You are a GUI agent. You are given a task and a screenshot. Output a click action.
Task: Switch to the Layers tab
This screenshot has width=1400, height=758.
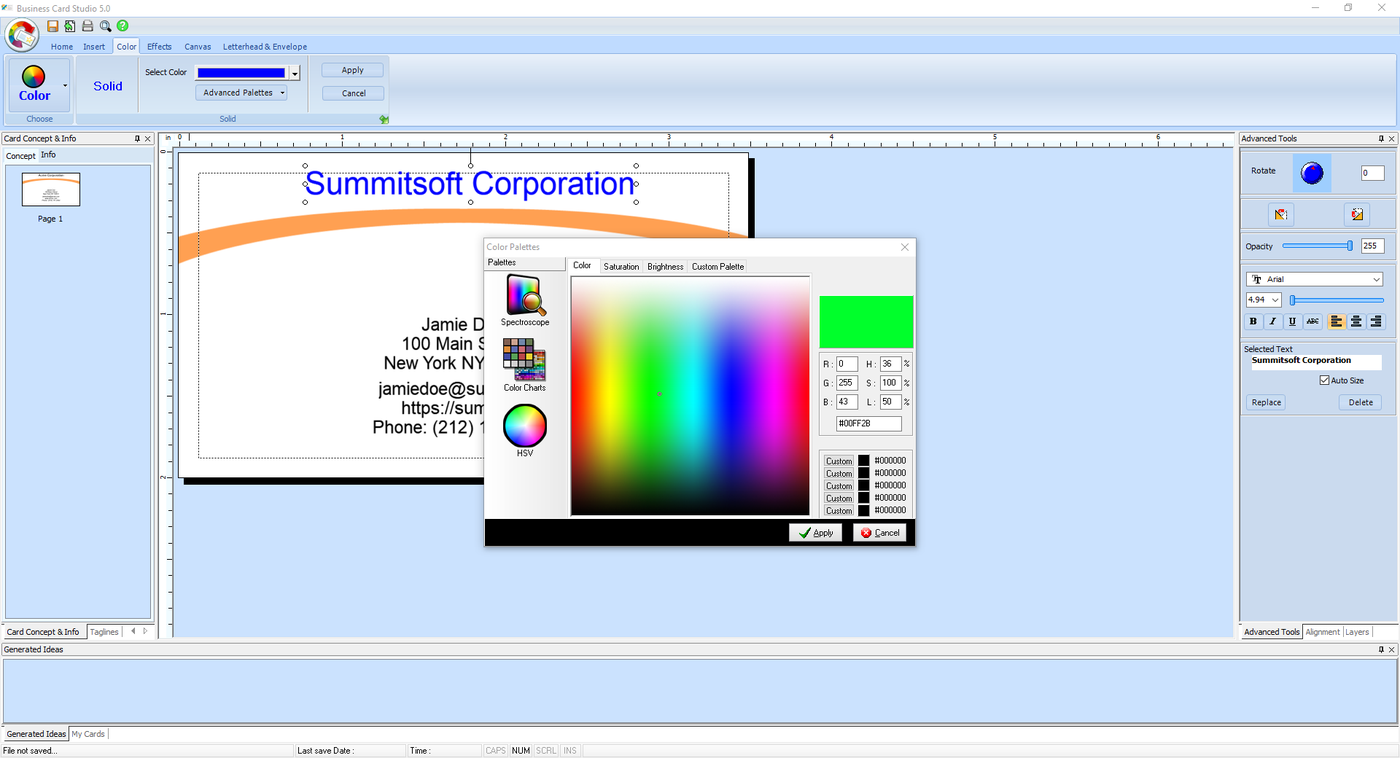[1357, 632]
